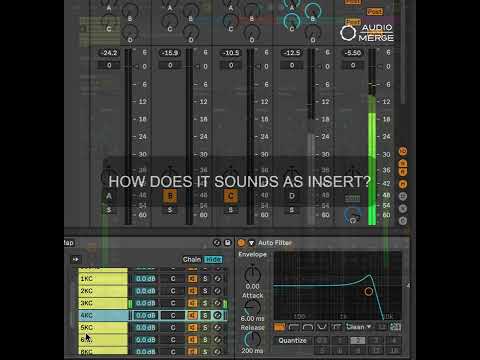Click the -10.5 volume value on return C
The image size is (480, 360).
pos(231,53)
